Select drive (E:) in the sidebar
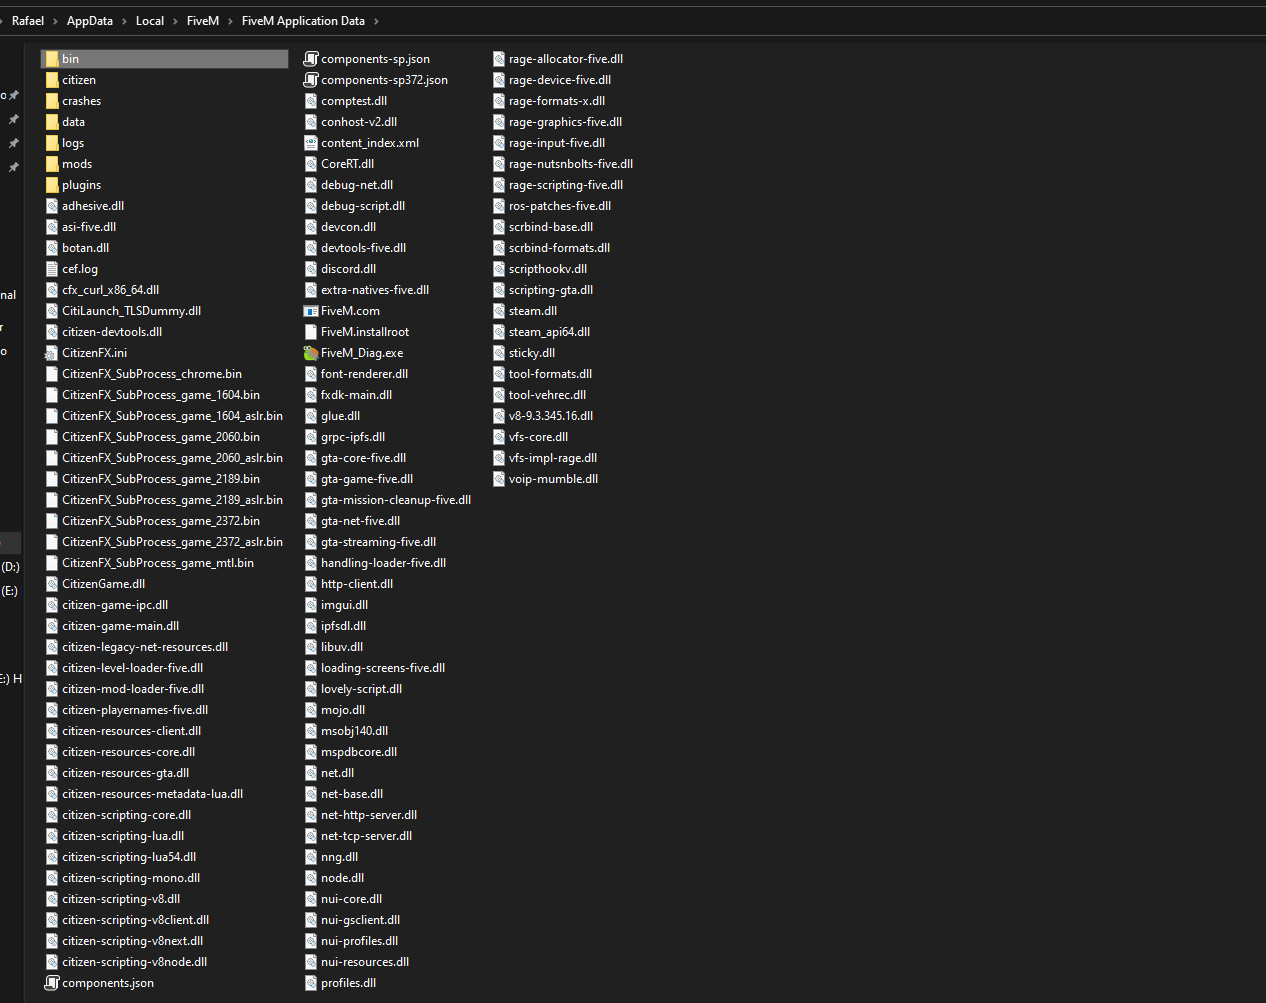The width and height of the screenshot is (1266, 1003). (8, 590)
